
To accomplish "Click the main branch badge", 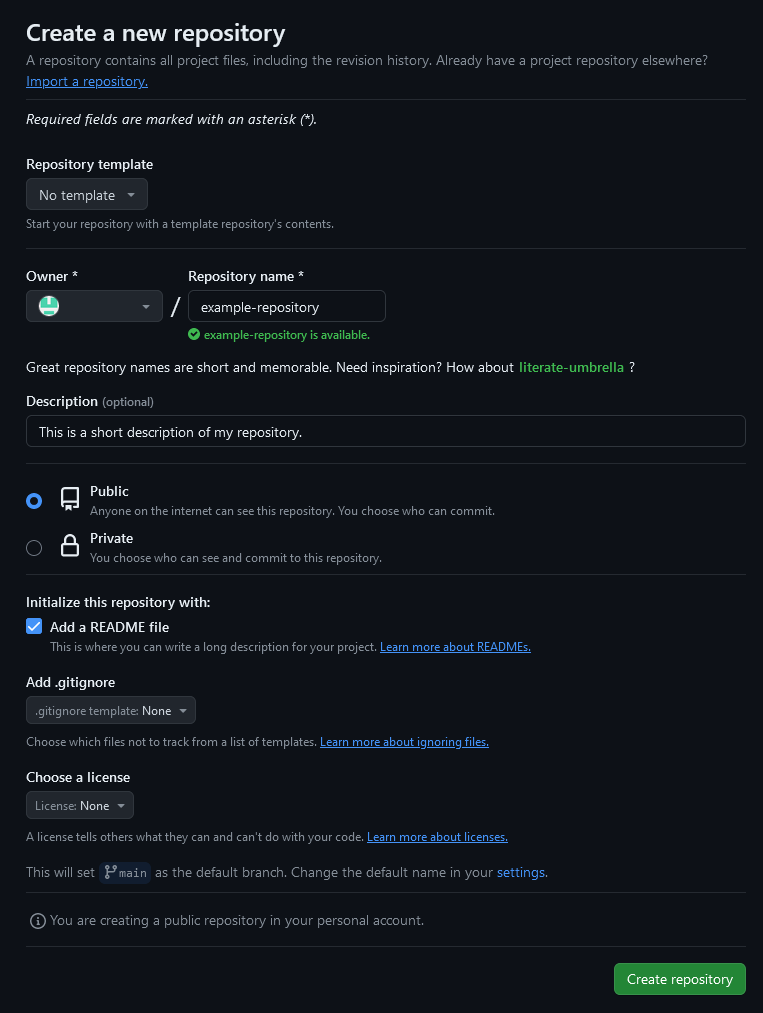I will tap(125, 872).
